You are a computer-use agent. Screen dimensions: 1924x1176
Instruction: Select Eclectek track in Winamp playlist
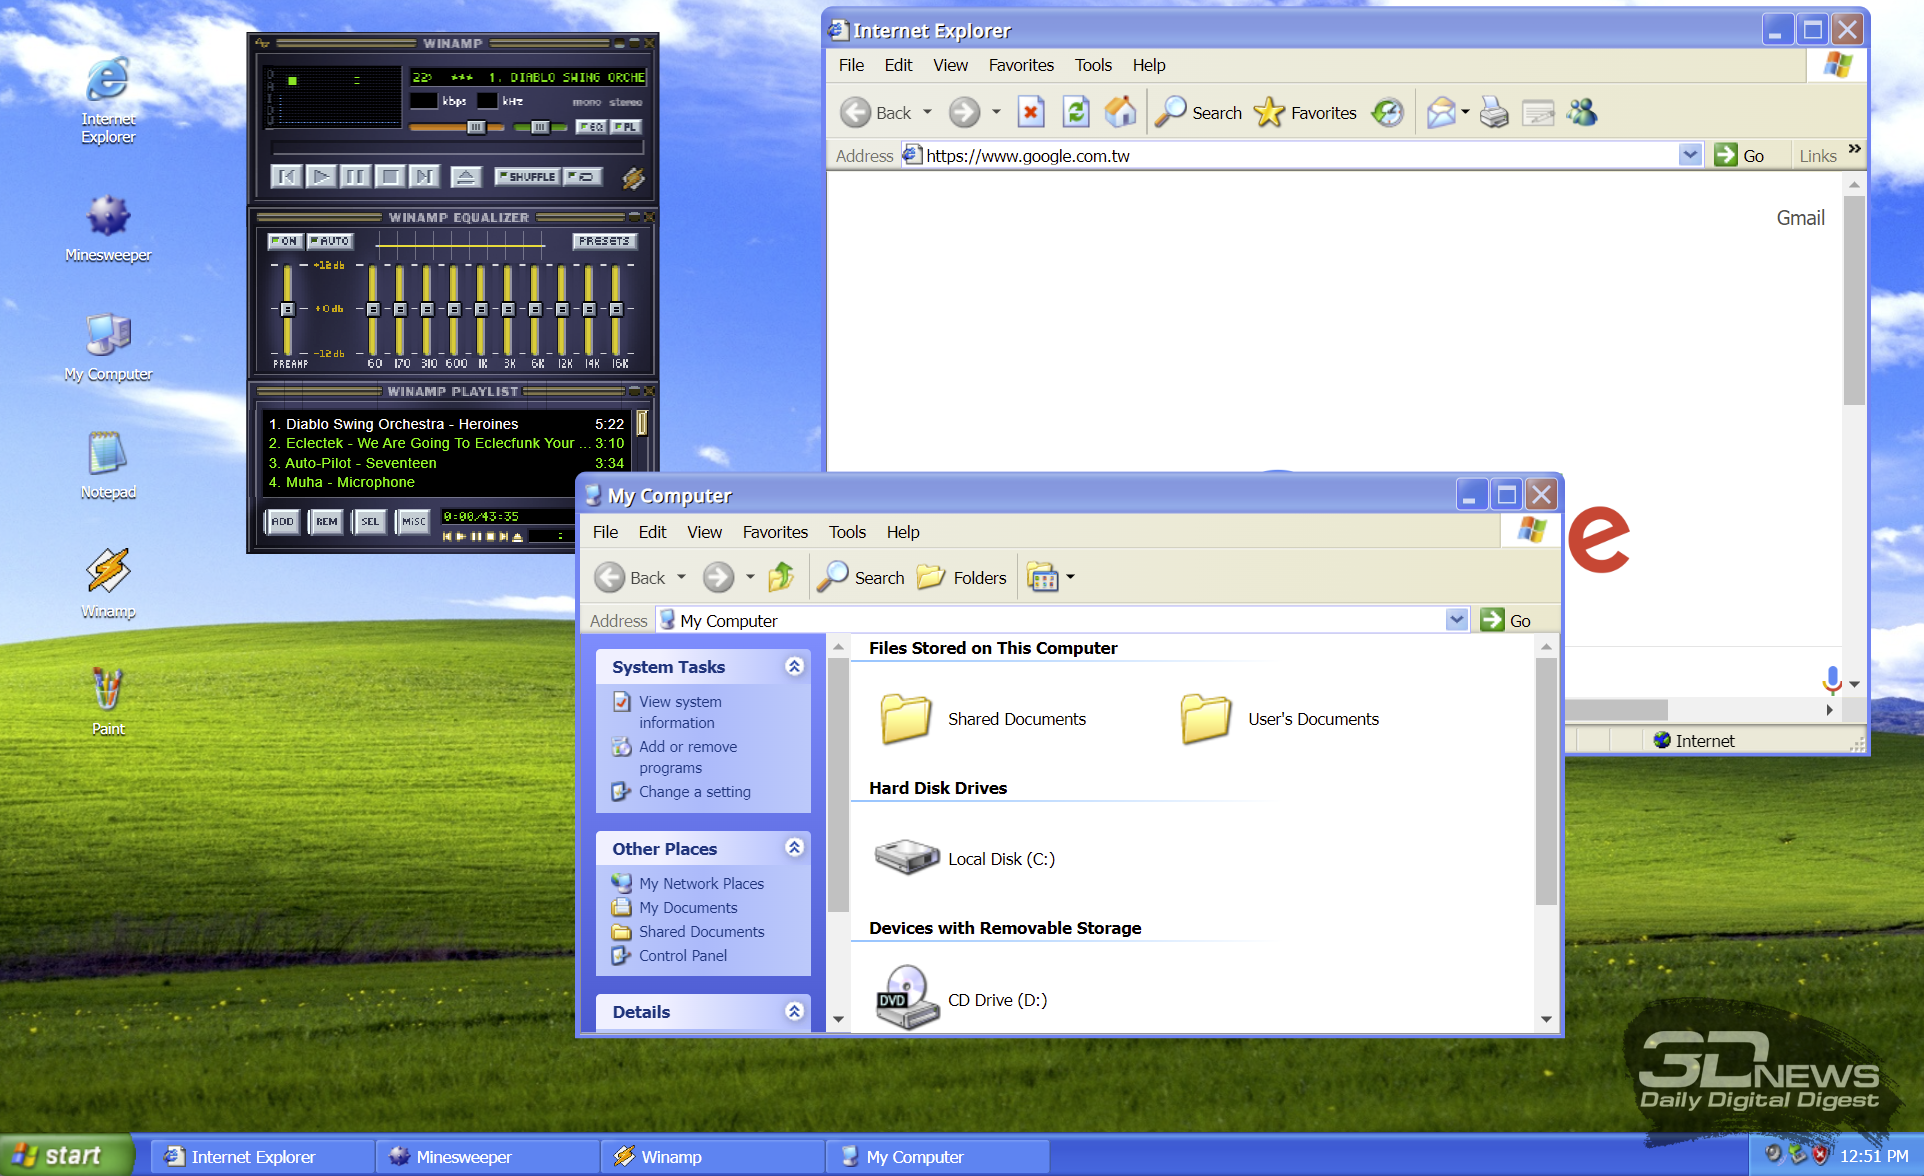click(x=446, y=443)
